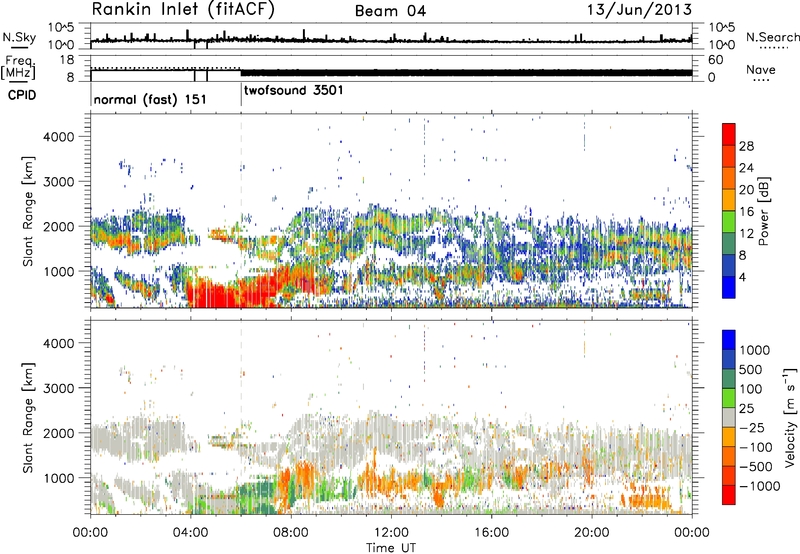Click the Velocity [m s-1] colorbar title
Image resolution: width=800 pixels, height=554 pixels.
click(790, 416)
